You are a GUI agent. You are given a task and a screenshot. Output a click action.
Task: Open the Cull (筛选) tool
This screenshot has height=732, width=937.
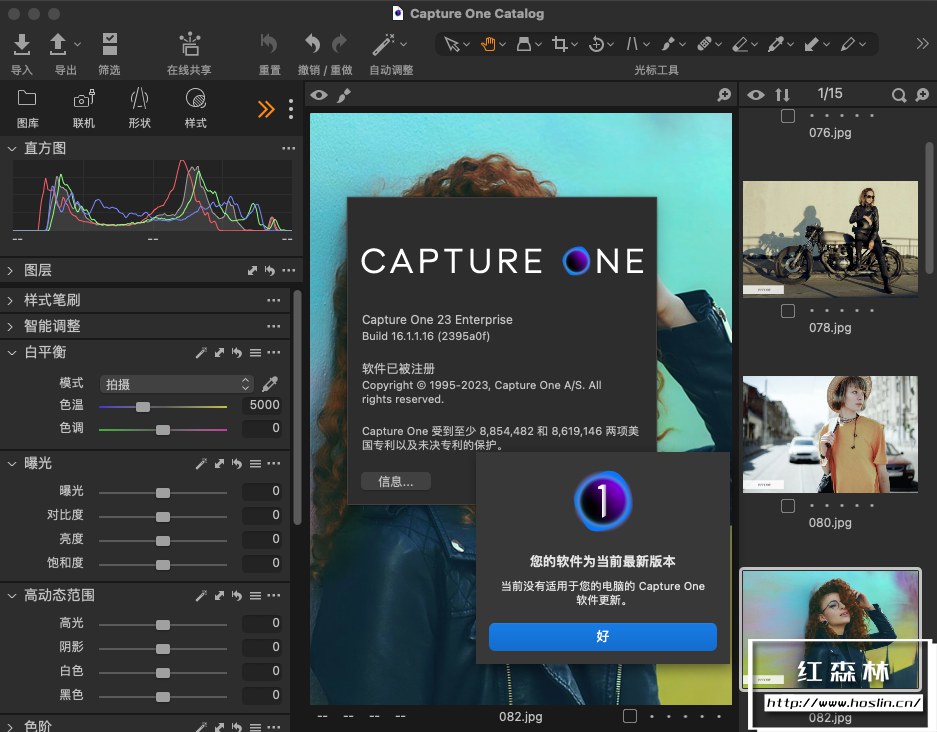pos(109,45)
